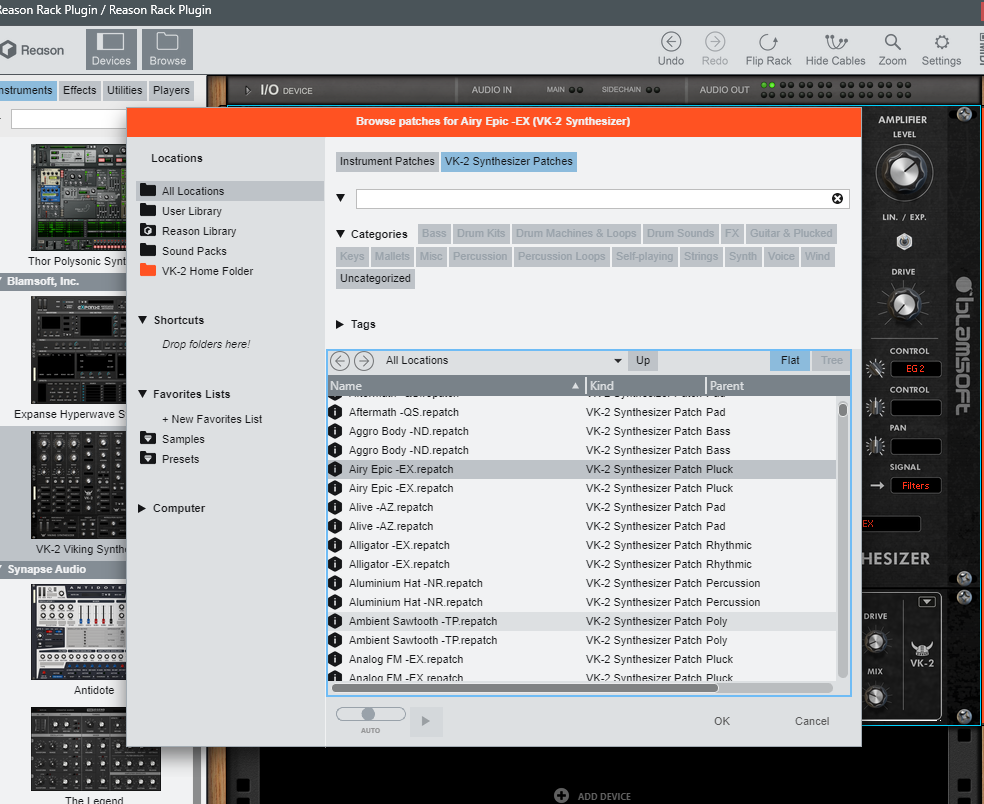Image resolution: width=984 pixels, height=804 pixels.
Task: Open Reason Library location
Action: click(x=198, y=231)
